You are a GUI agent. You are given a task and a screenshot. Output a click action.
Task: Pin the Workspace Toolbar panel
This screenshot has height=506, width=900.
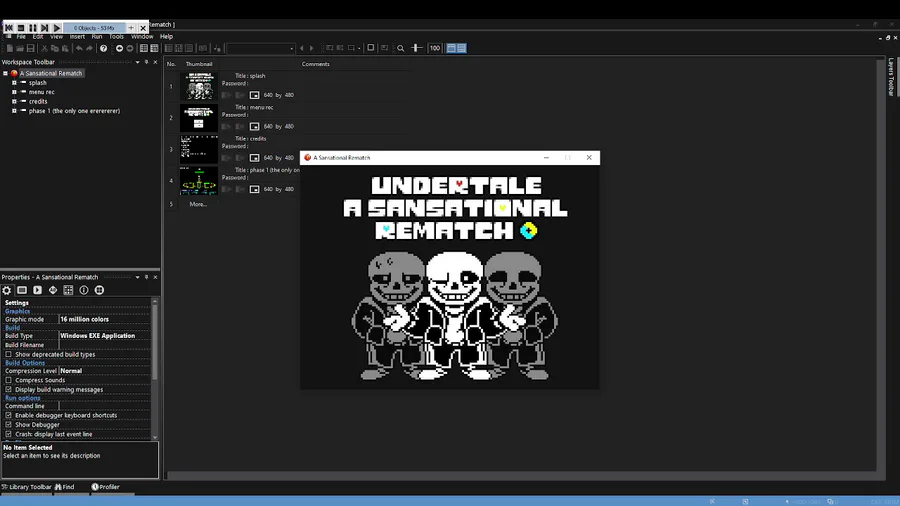coord(146,62)
